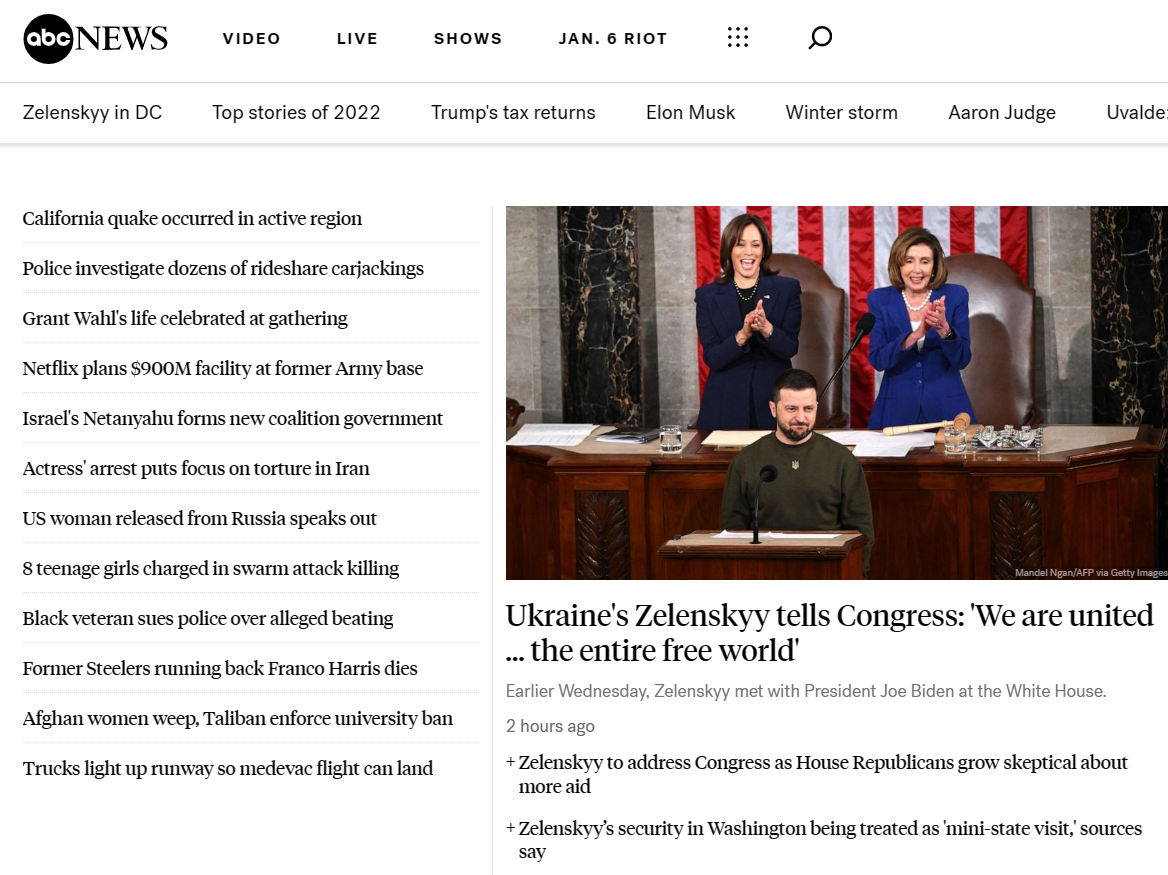Open the search magnifier icon
The width and height of the screenshot is (1168, 875).
tap(820, 39)
